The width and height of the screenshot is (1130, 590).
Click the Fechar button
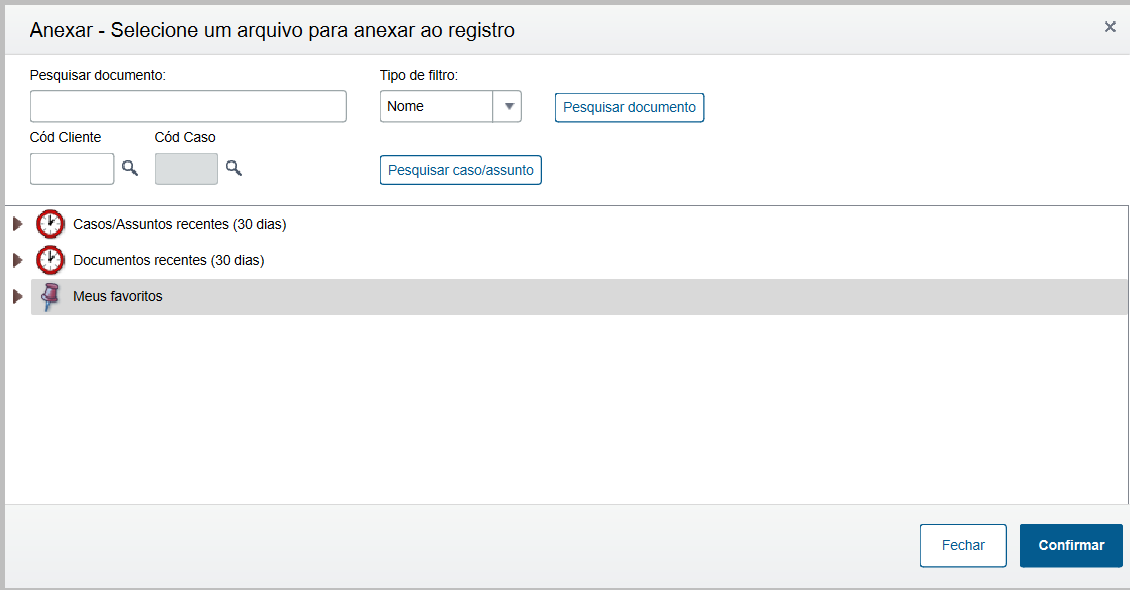963,545
